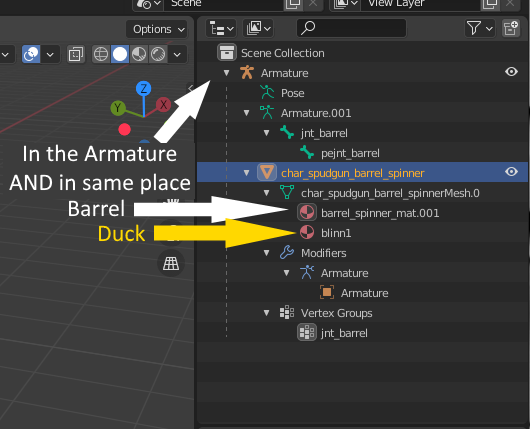Click char_spudgun_barrel_spinner mesh object icon
This screenshot has width=530, height=429.
tap(267, 172)
